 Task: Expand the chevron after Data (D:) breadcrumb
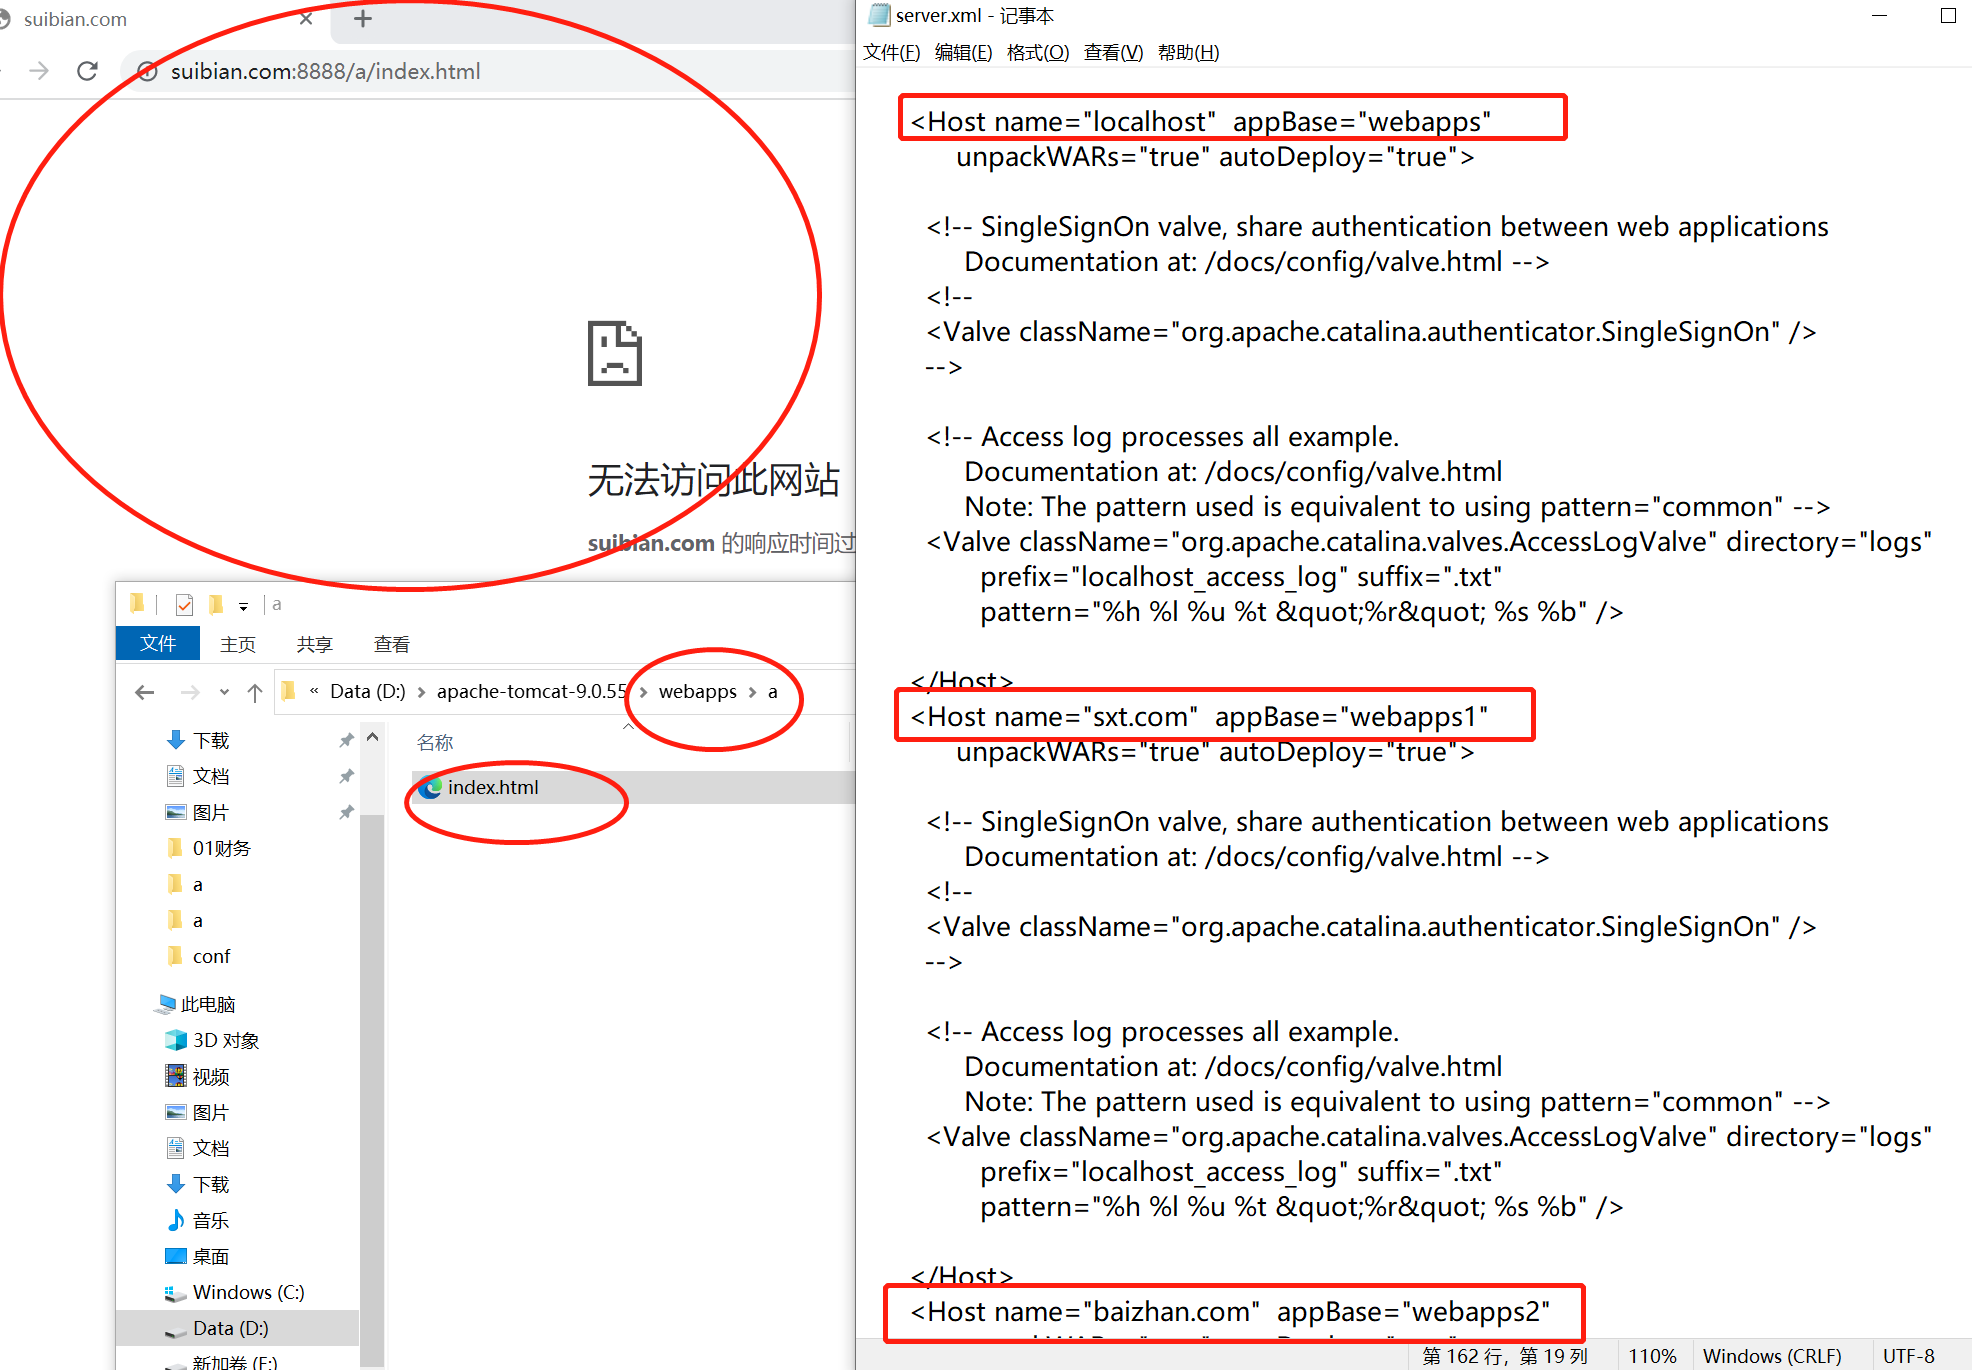(x=422, y=692)
